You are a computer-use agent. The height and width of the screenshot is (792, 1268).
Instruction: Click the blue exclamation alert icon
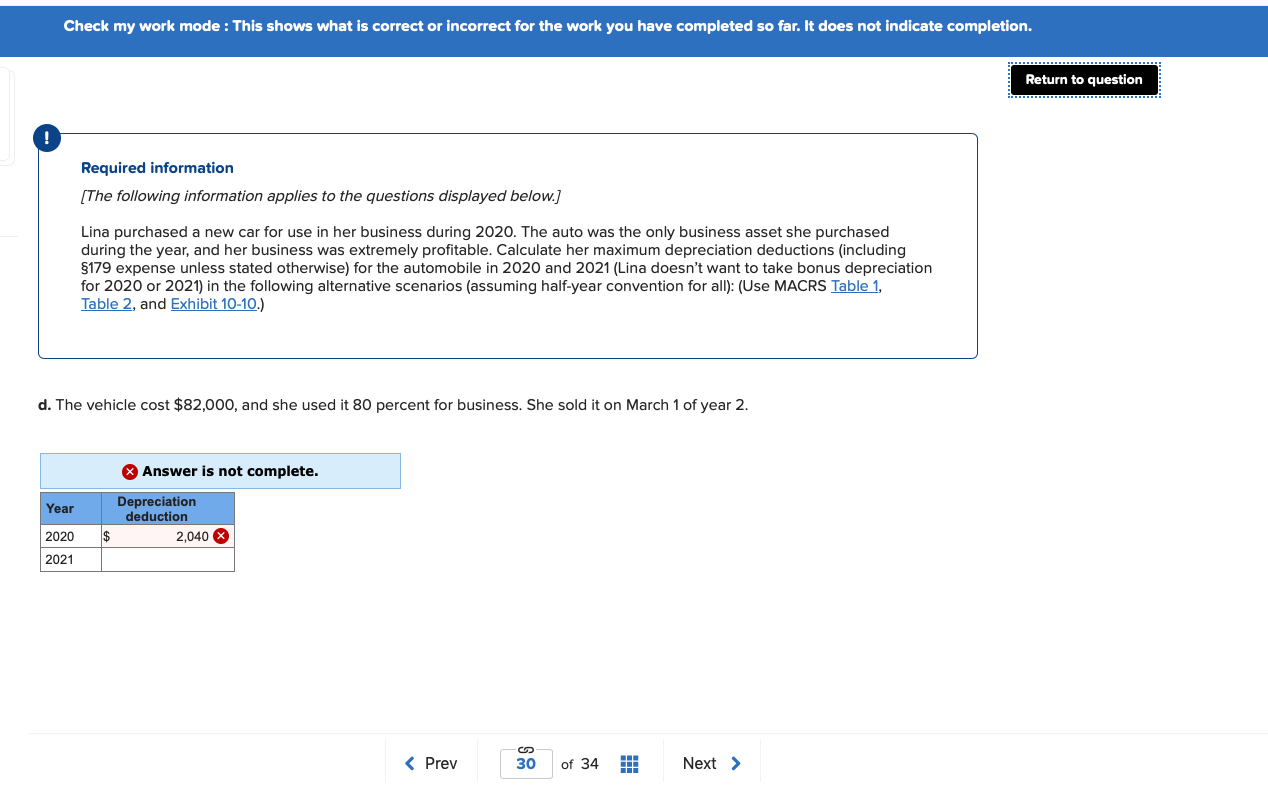(47, 138)
